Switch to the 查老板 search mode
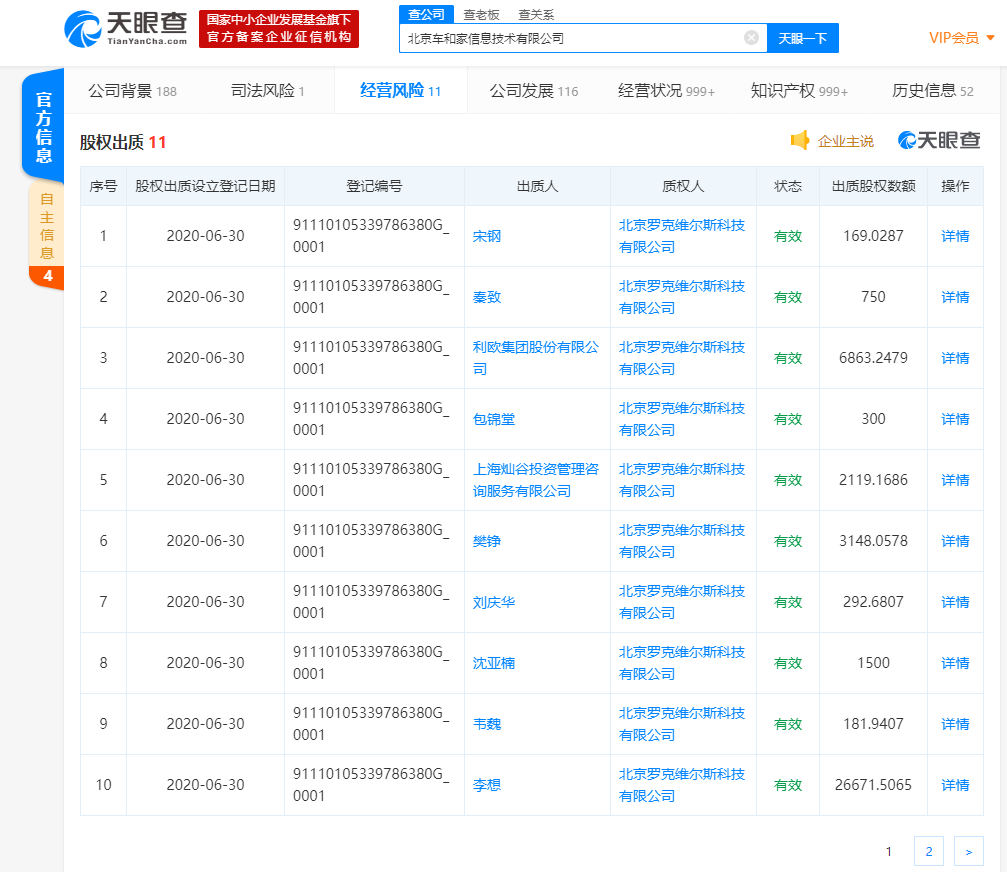The width and height of the screenshot is (1007, 872). [479, 14]
